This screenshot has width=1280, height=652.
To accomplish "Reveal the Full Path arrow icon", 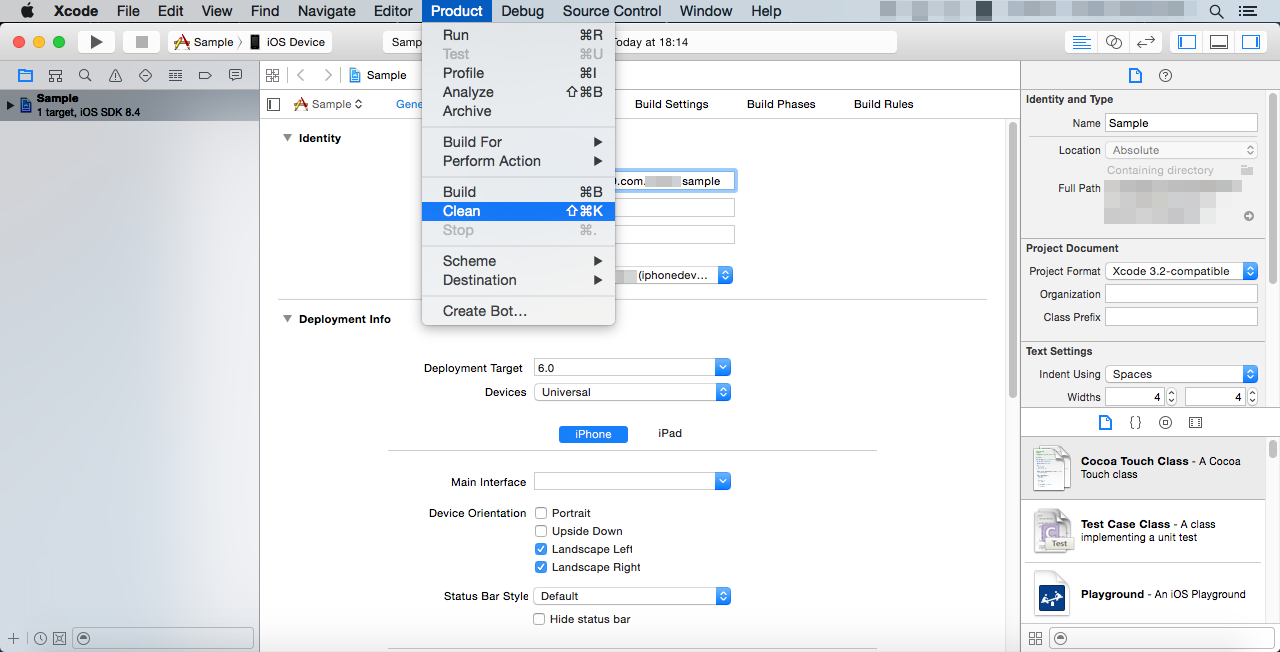I will pos(1249,216).
